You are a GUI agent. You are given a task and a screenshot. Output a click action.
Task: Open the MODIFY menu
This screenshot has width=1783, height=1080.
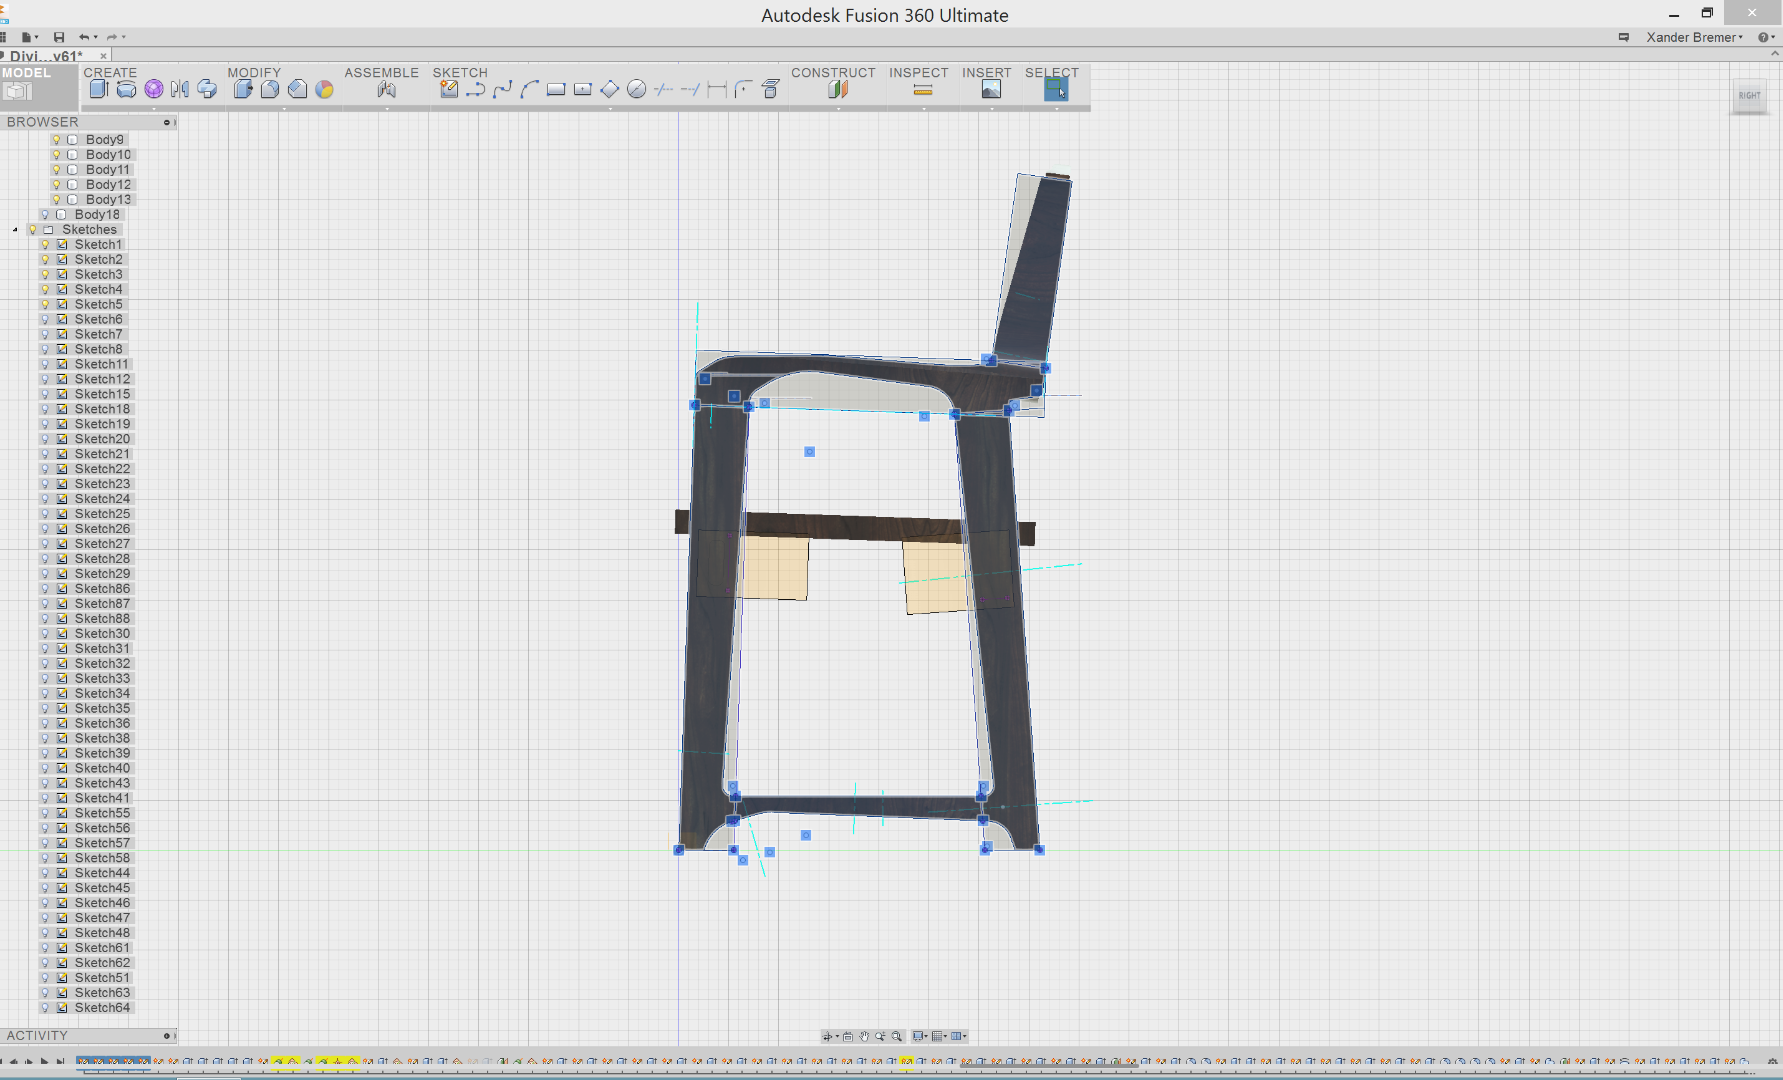click(254, 73)
